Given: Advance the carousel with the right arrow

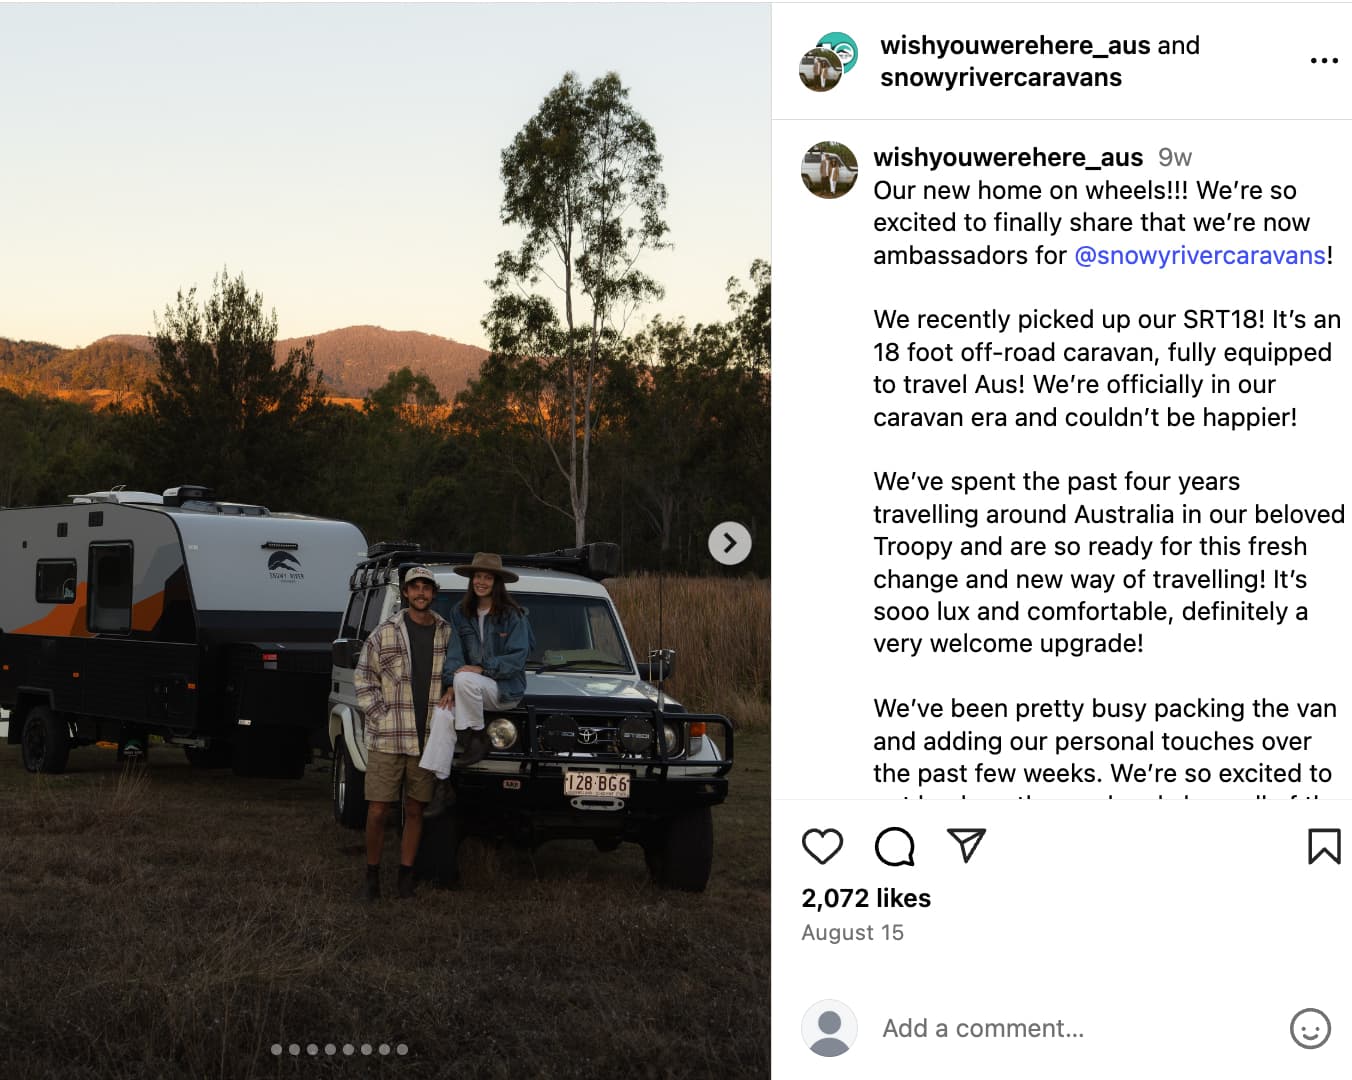Looking at the screenshot, I should tap(730, 543).
